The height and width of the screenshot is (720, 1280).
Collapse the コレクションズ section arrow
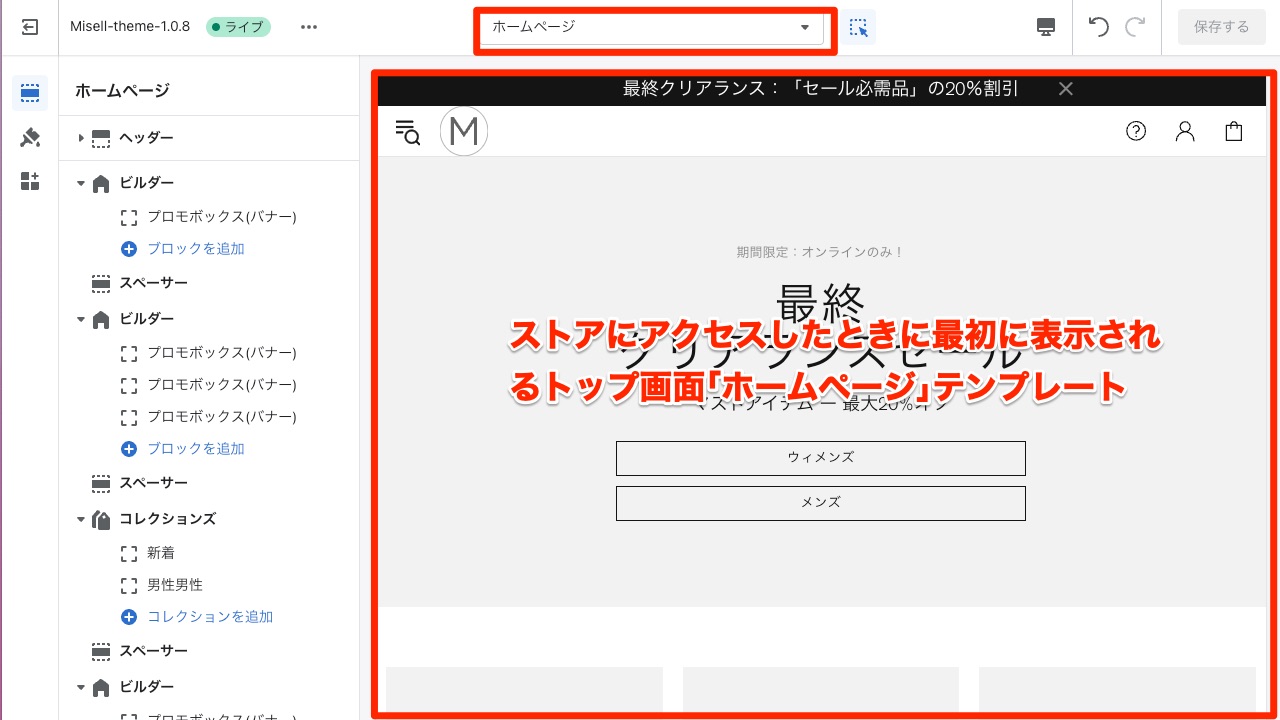click(81, 519)
